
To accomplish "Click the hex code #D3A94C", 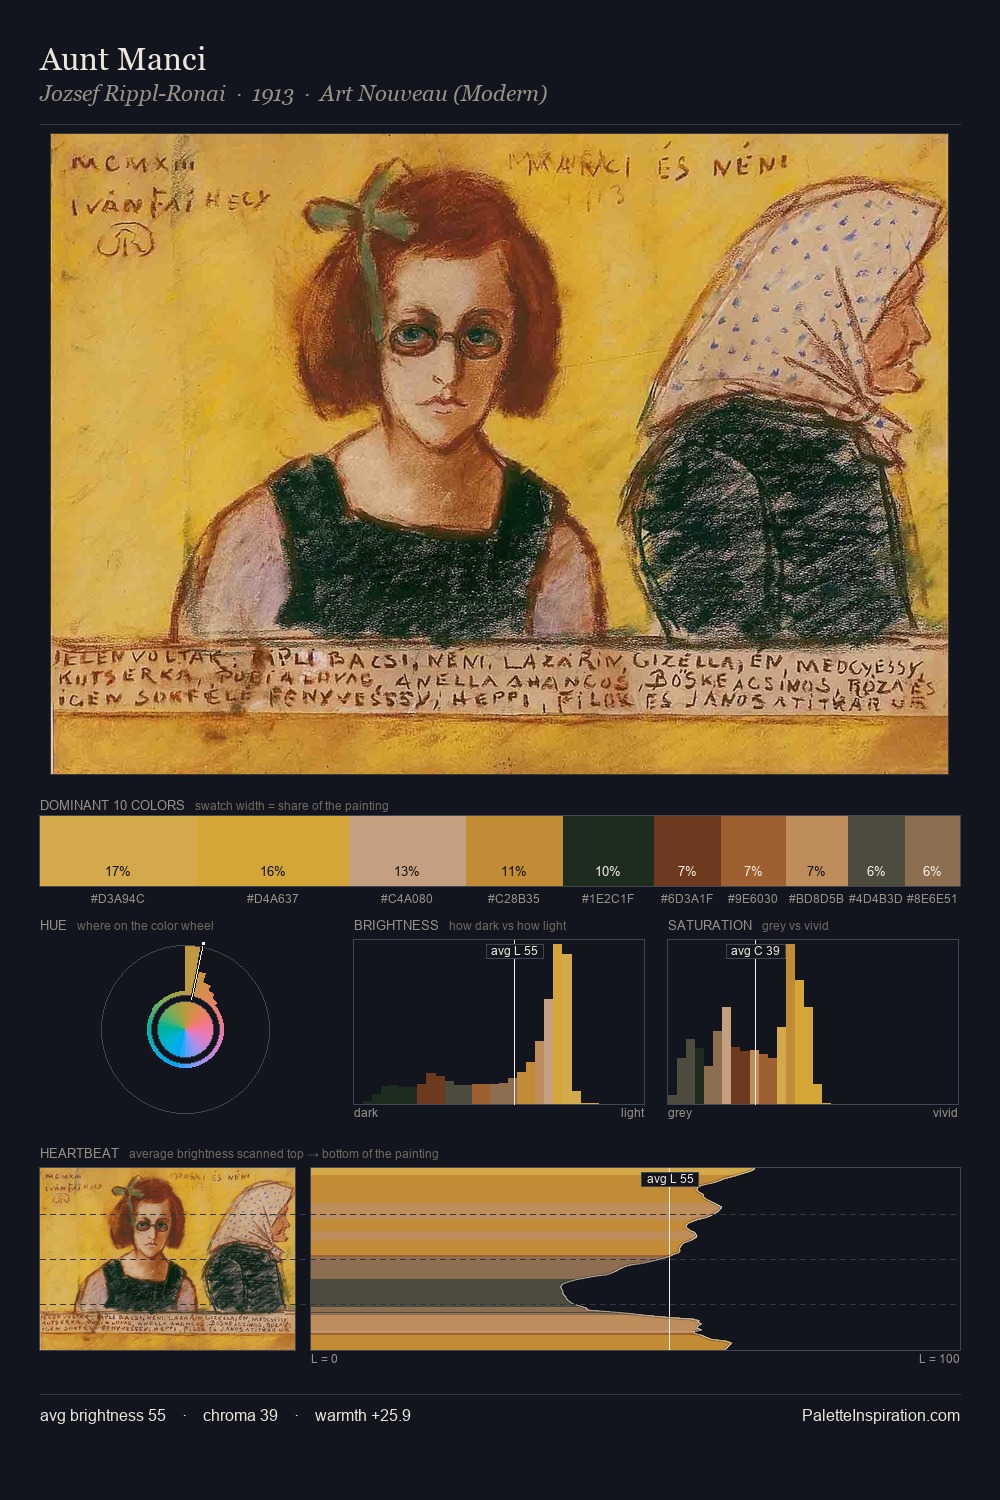I will coord(118,899).
